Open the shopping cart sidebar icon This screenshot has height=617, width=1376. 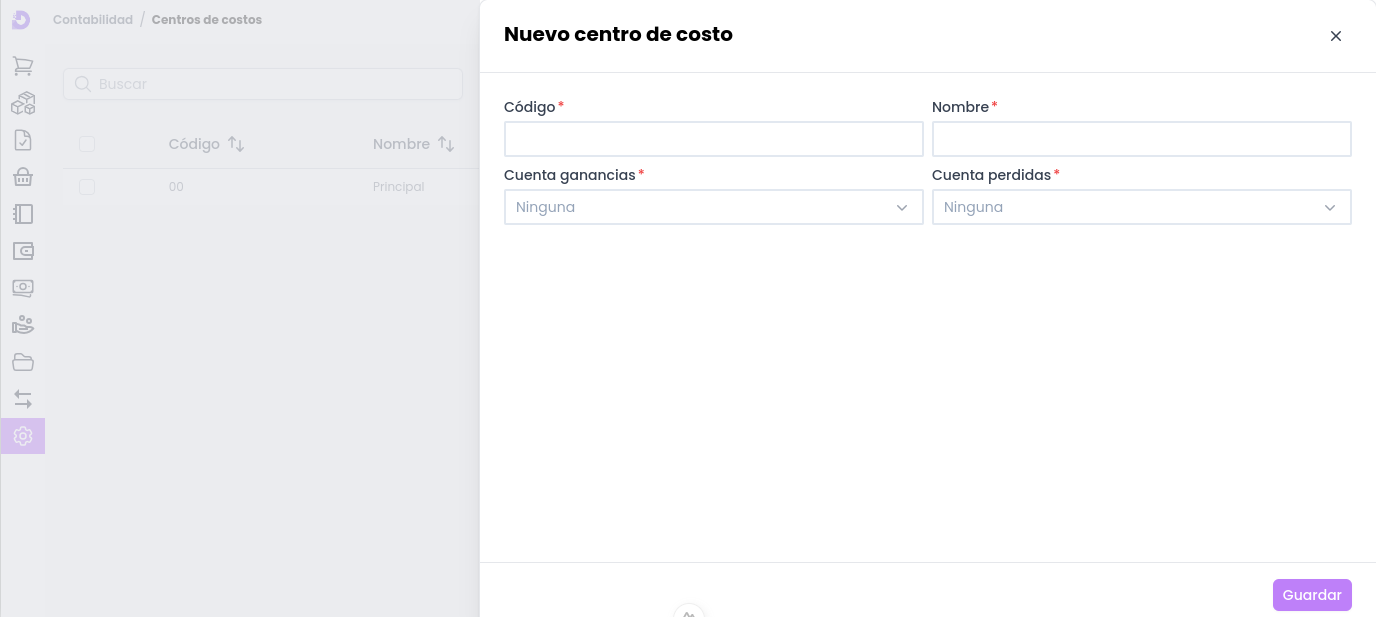pyautogui.click(x=23, y=67)
